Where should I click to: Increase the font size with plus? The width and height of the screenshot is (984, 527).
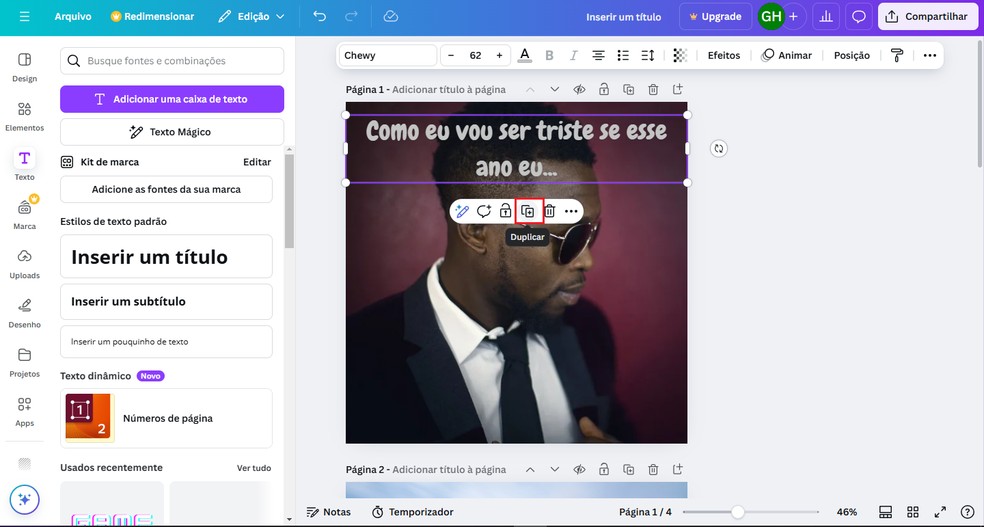500,55
